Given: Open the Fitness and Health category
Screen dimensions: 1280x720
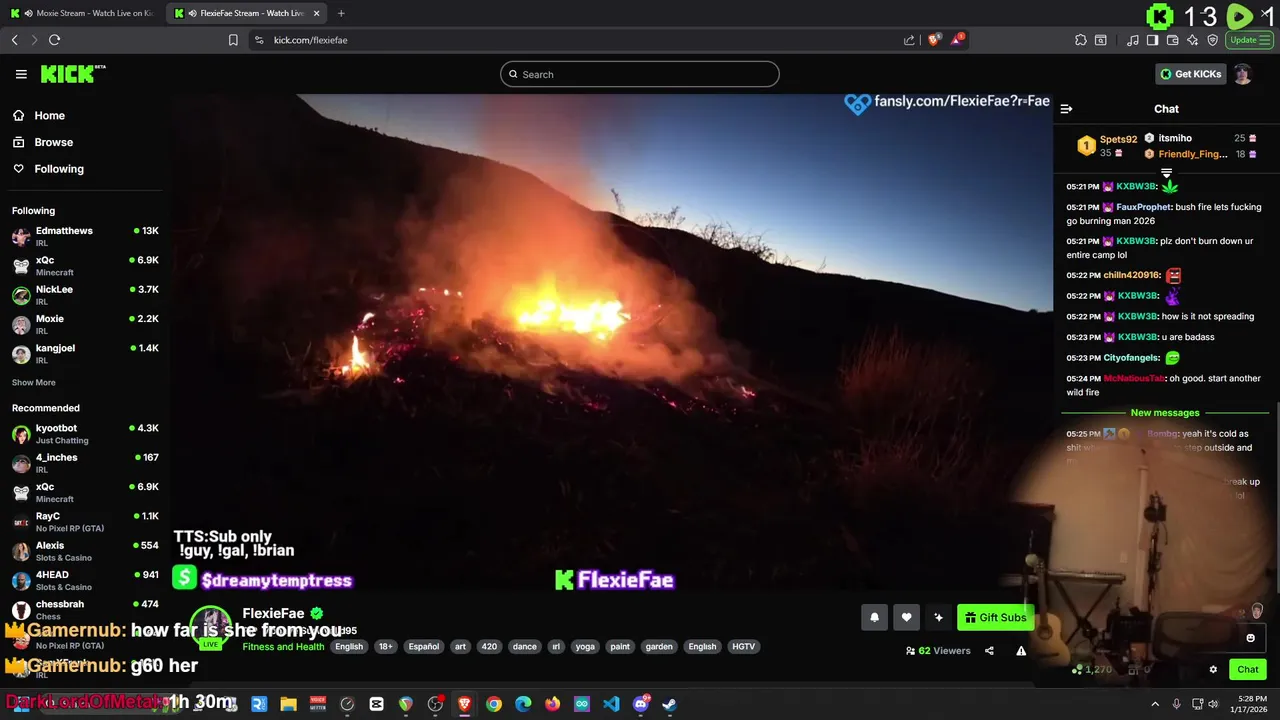Looking at the screenshot, I should pos(283,647).
